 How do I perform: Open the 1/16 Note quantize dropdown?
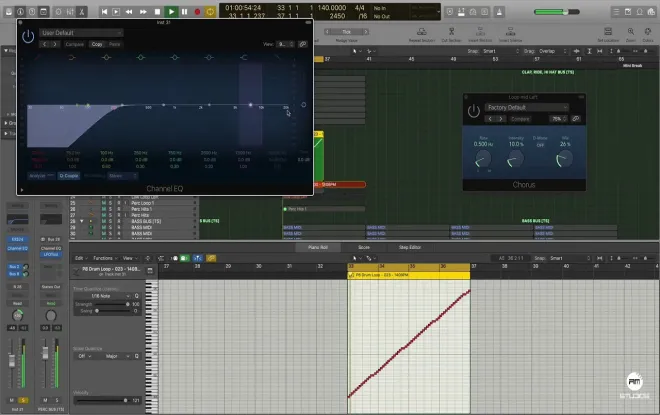pyautogui.click(x=103, y=296)
